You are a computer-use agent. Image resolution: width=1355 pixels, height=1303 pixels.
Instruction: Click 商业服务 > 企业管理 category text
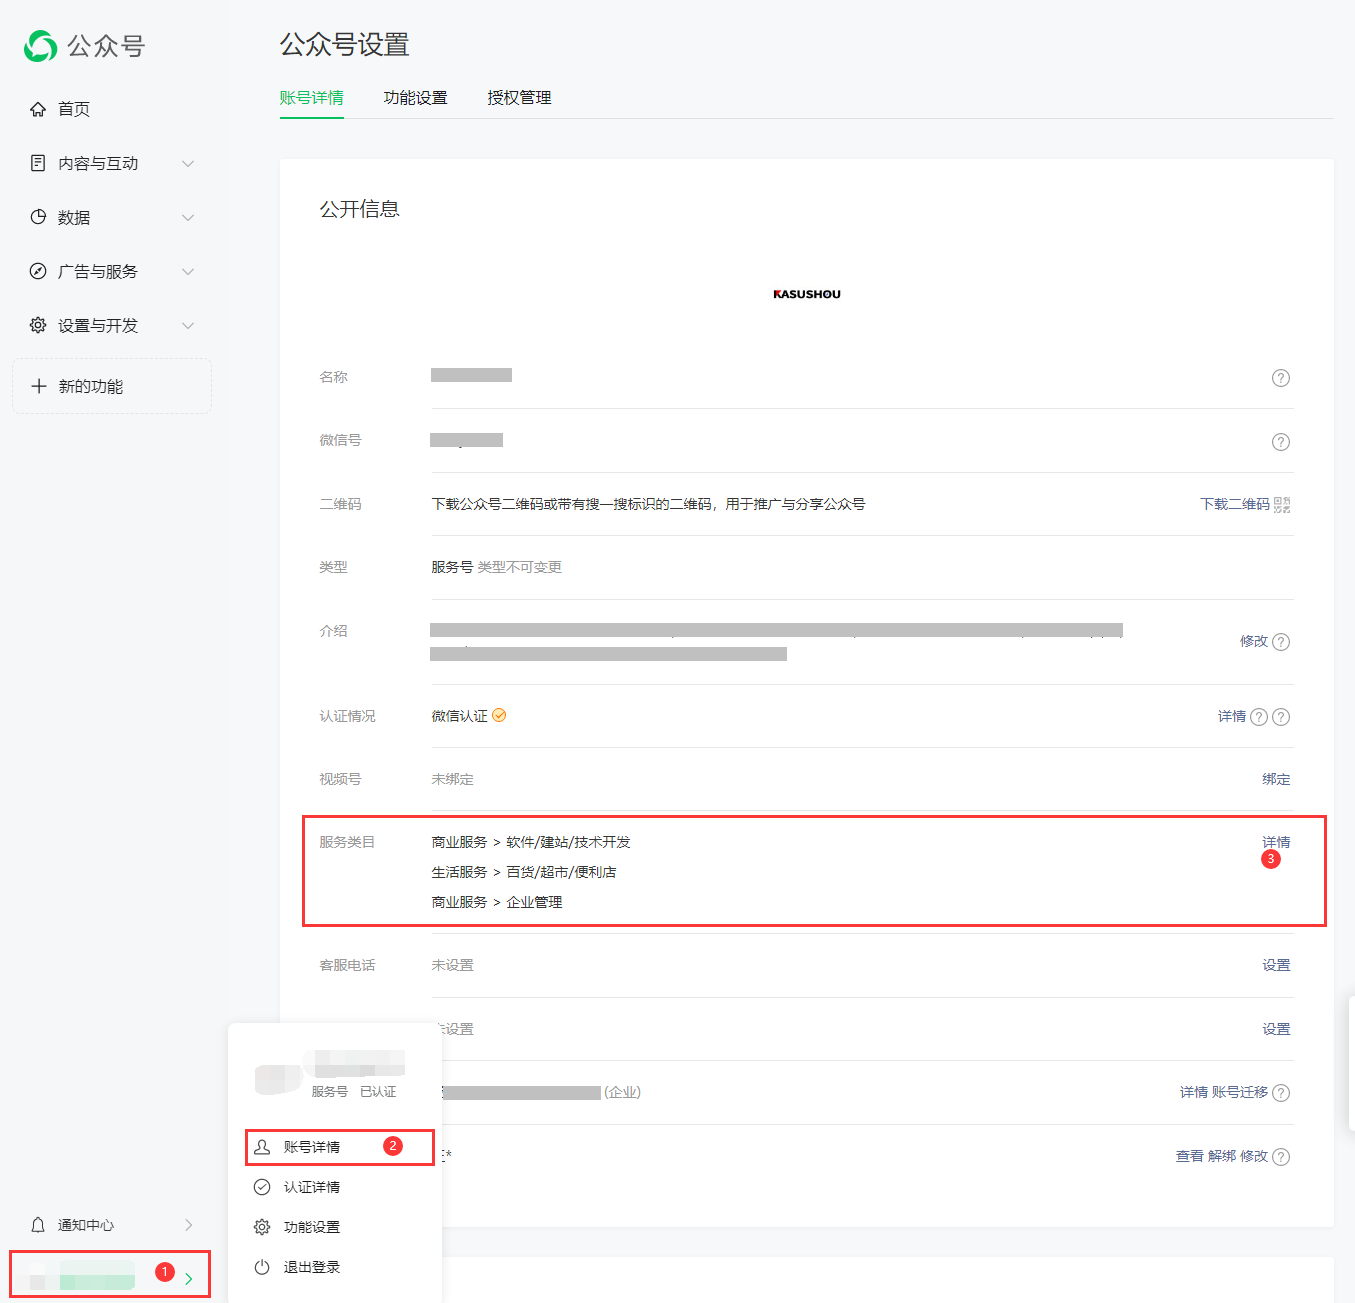(x=497, y=902)
